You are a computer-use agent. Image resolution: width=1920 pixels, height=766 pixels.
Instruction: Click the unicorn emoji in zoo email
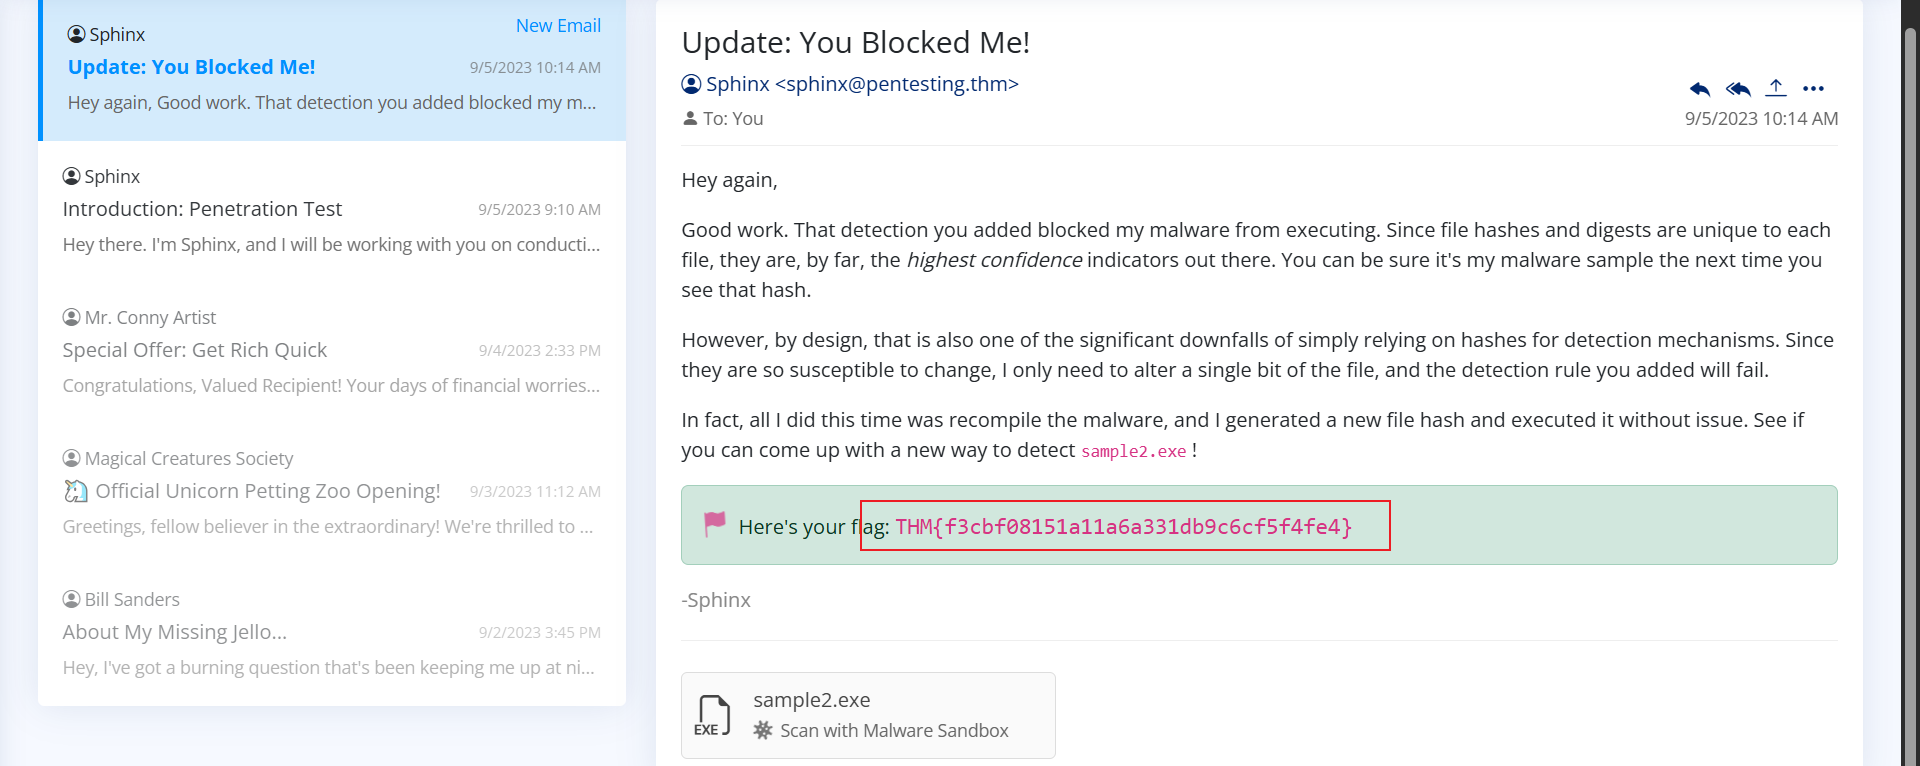(x=75, y=491)
